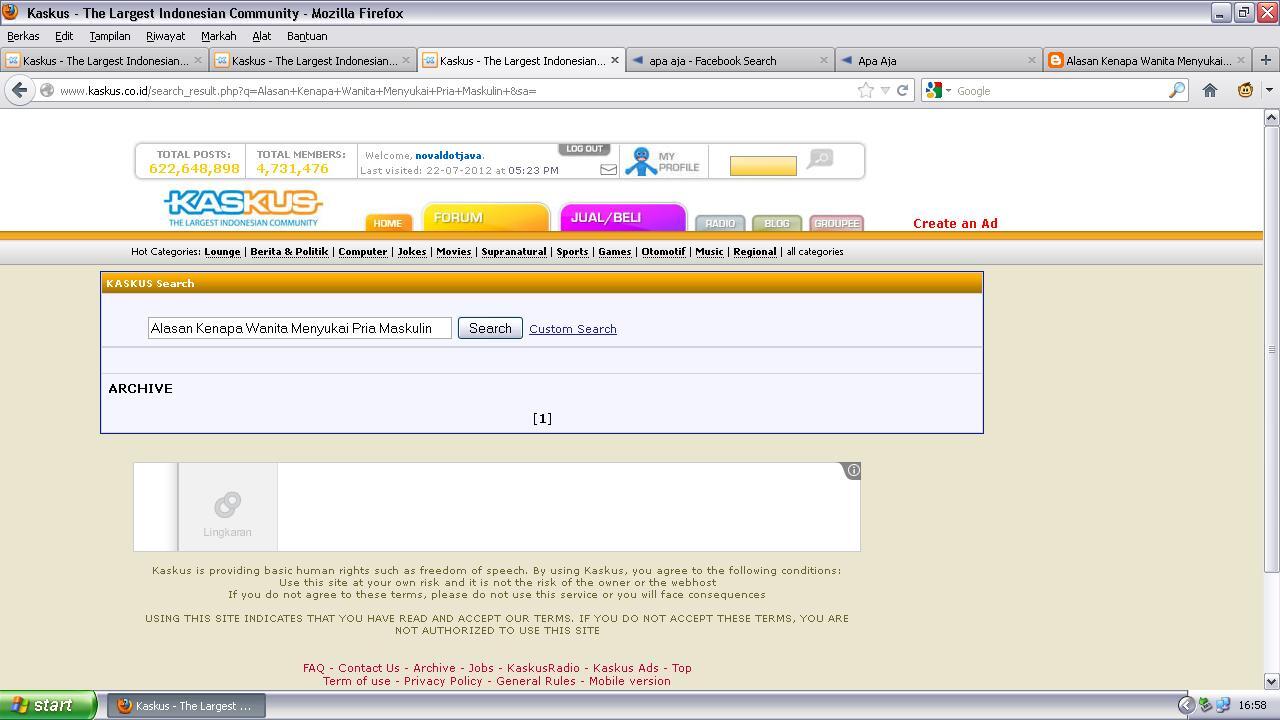The height and width of the screenshot is (720, 1280).
Task: Open the Google search engine selector
Action: coord(938,90)
